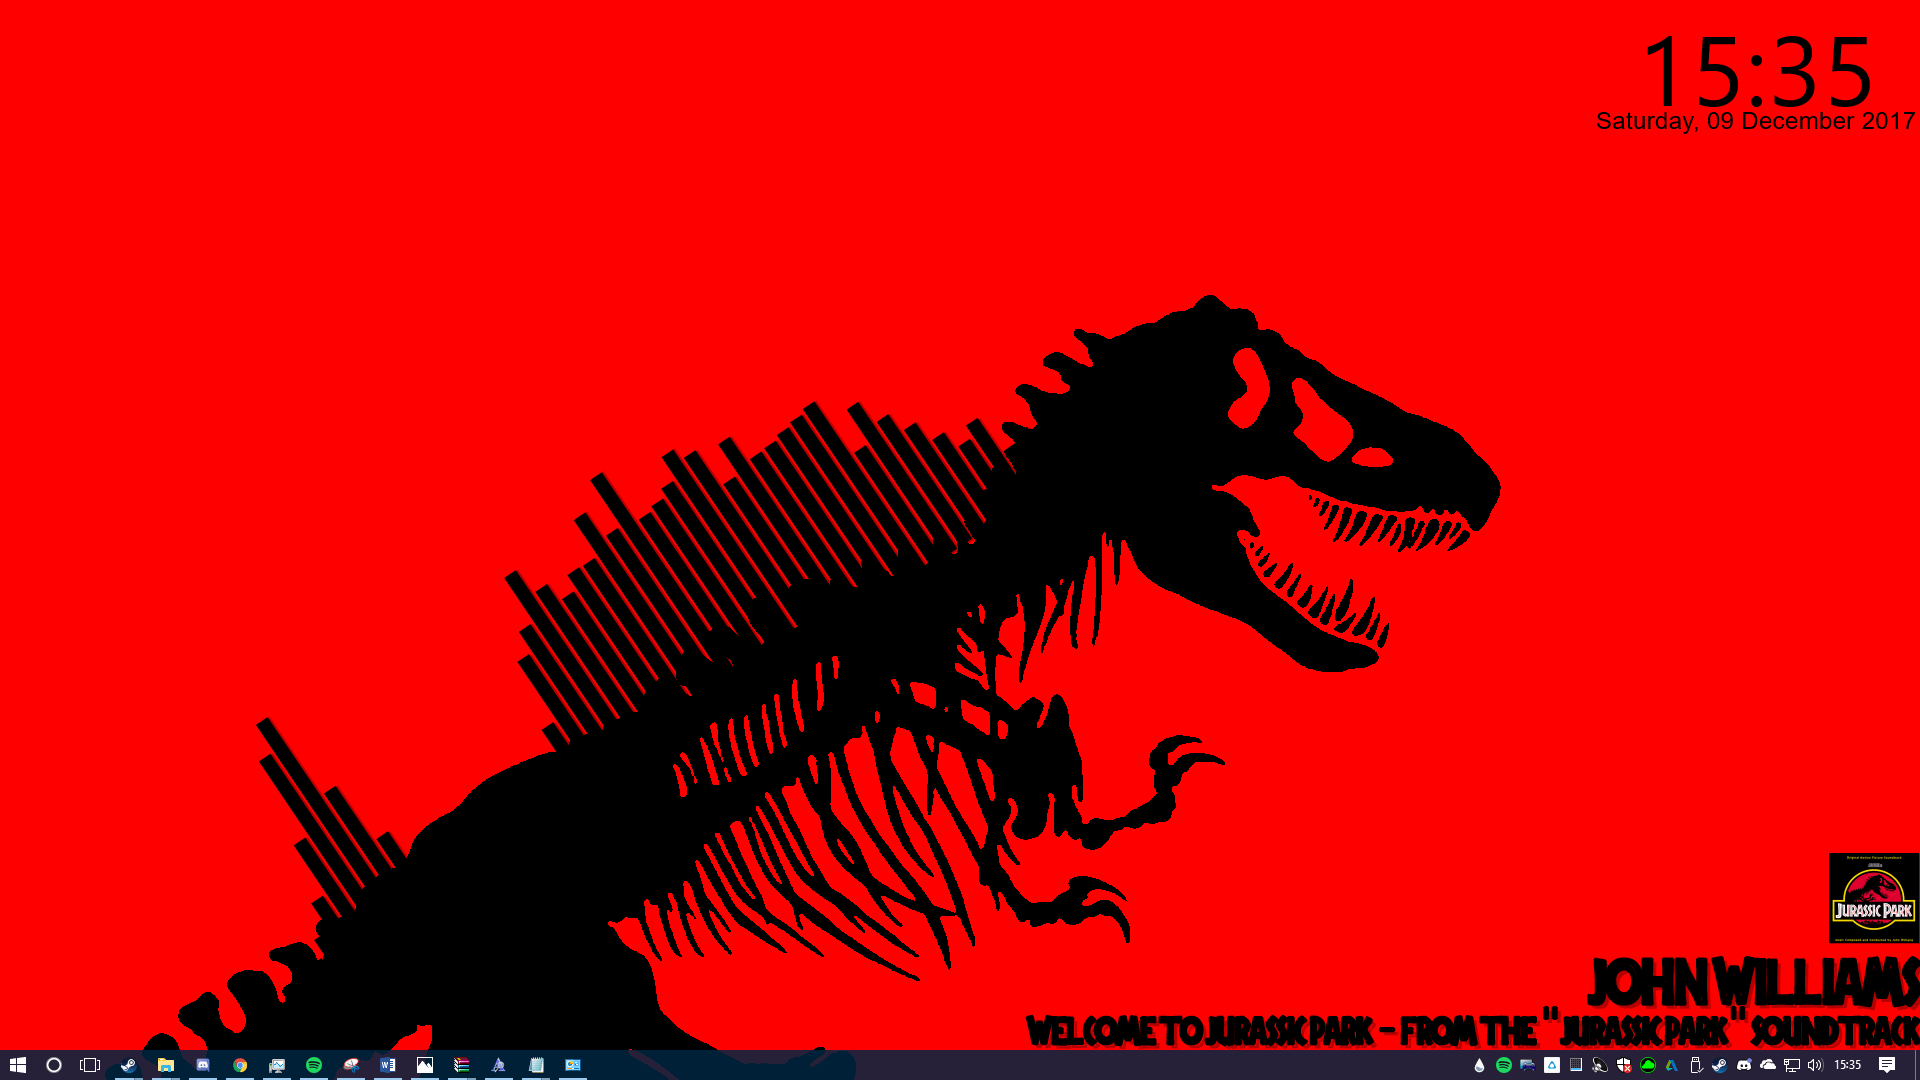
Task: Open Discord from the taskbar
Action: tap(203, 1065)
